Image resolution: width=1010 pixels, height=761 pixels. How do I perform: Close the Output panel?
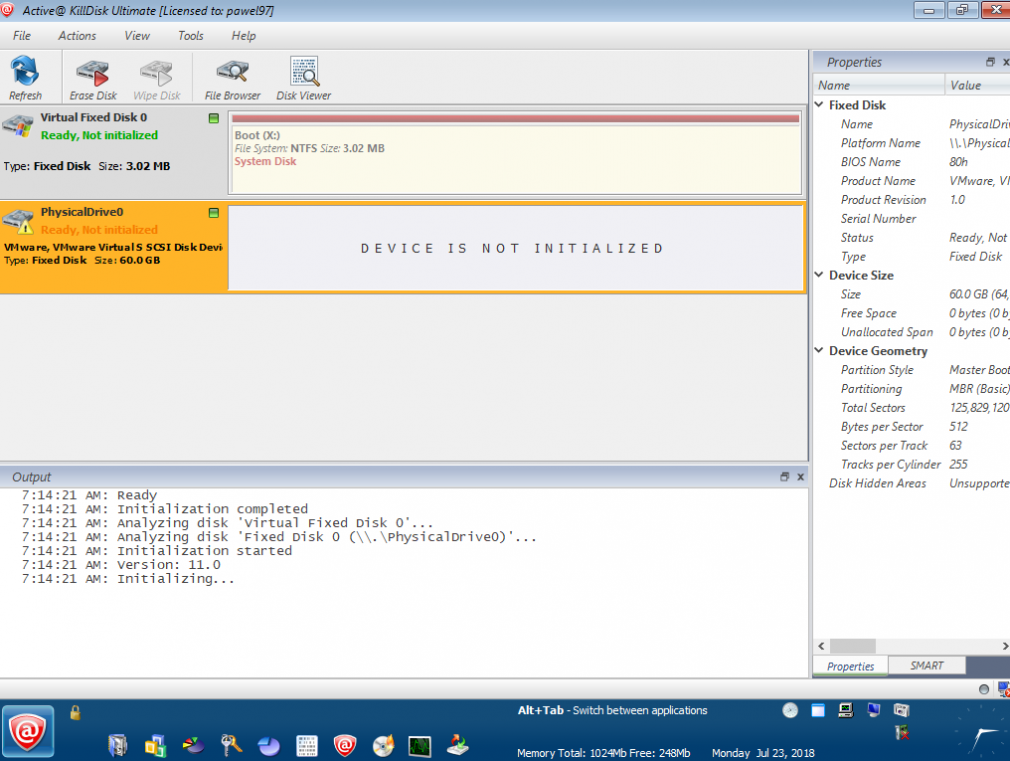pos(801,477)
